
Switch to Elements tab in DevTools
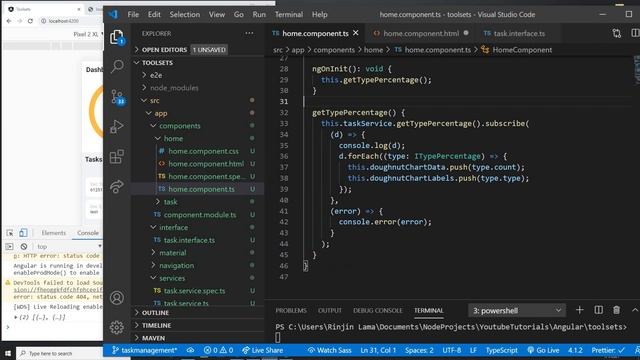point(53,233)
